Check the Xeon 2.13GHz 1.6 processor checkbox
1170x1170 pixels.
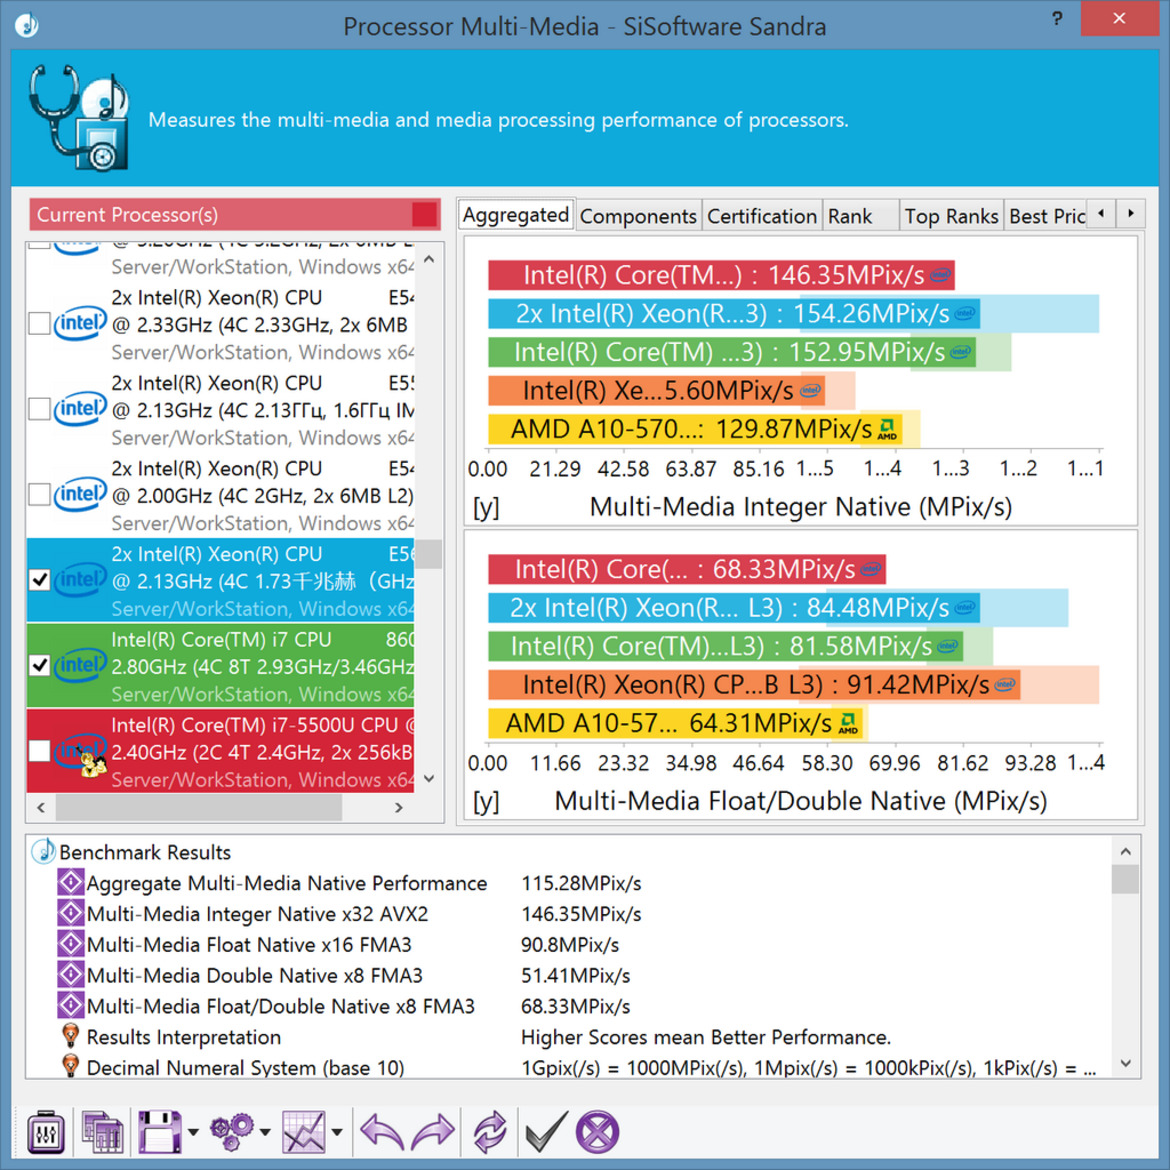pos(40,409)
